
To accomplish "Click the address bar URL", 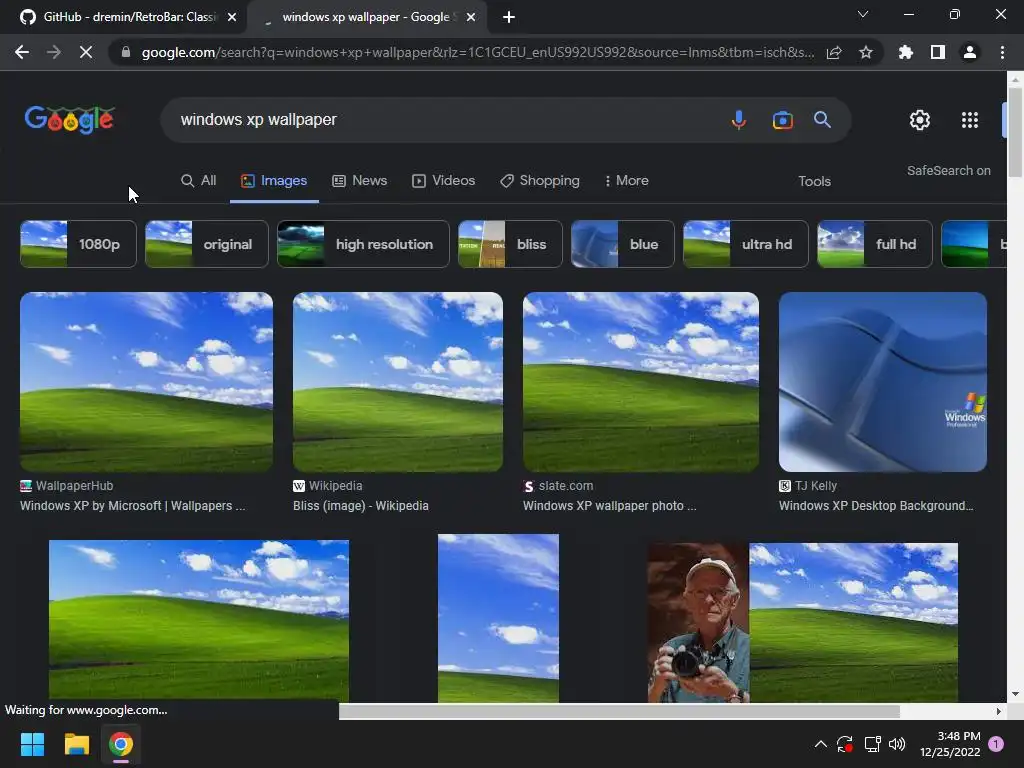I will [477, 52].
